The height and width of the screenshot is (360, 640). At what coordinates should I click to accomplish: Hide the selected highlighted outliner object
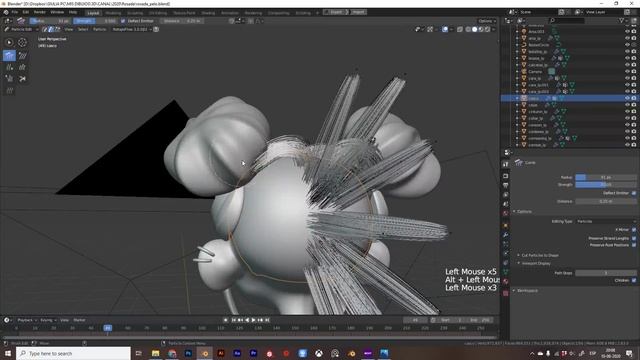click(x=627, y=98)
